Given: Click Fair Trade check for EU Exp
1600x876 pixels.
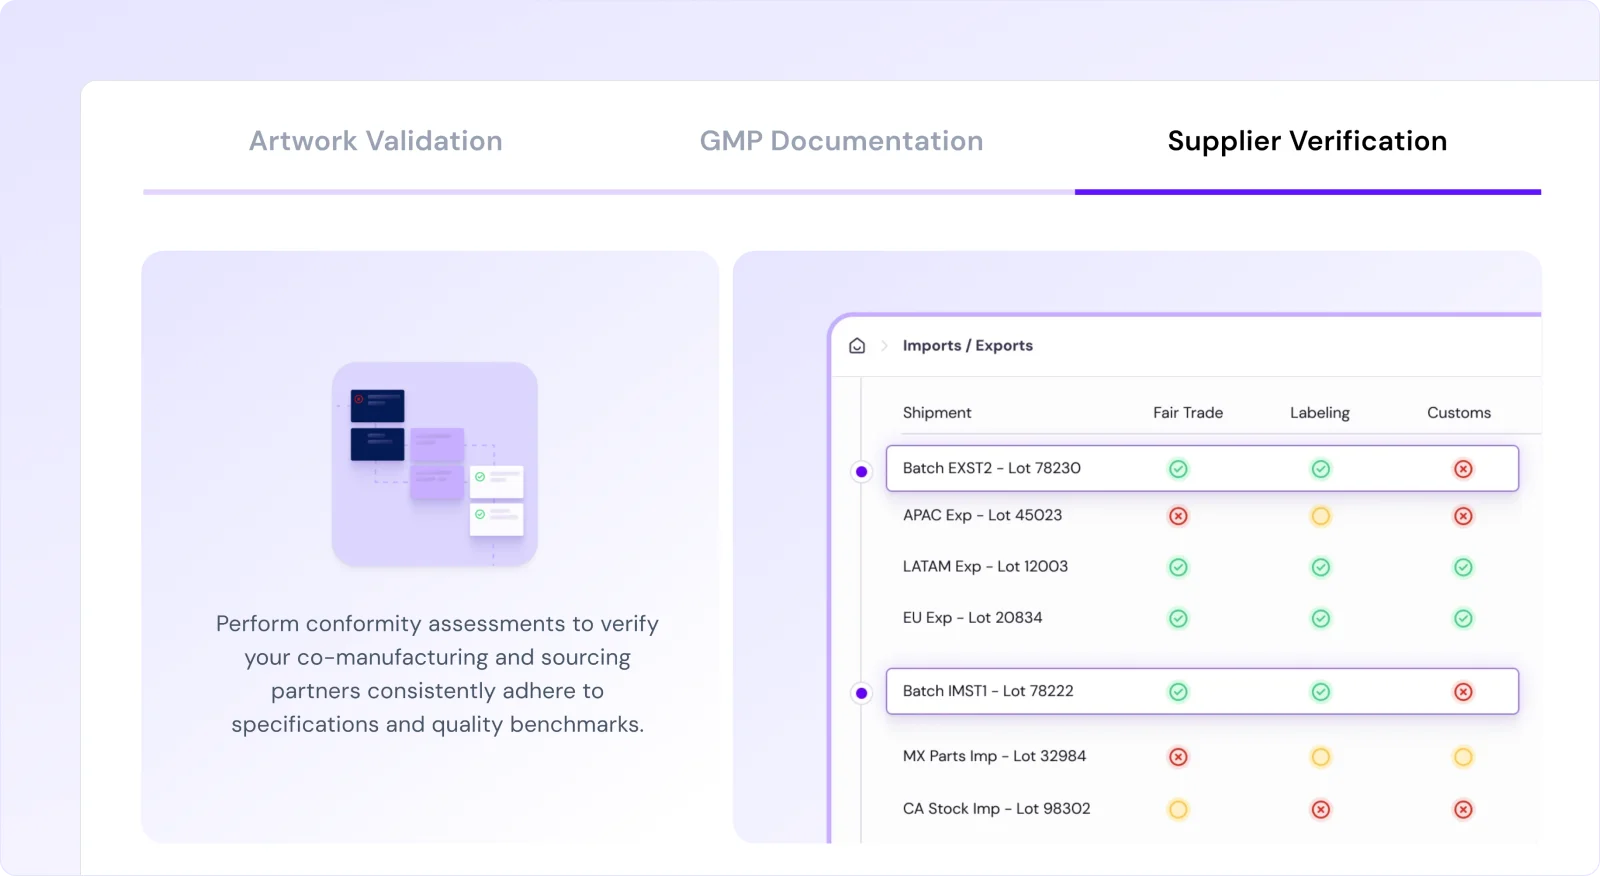Looking at the screenshot, I should (x=1178, y=618).
